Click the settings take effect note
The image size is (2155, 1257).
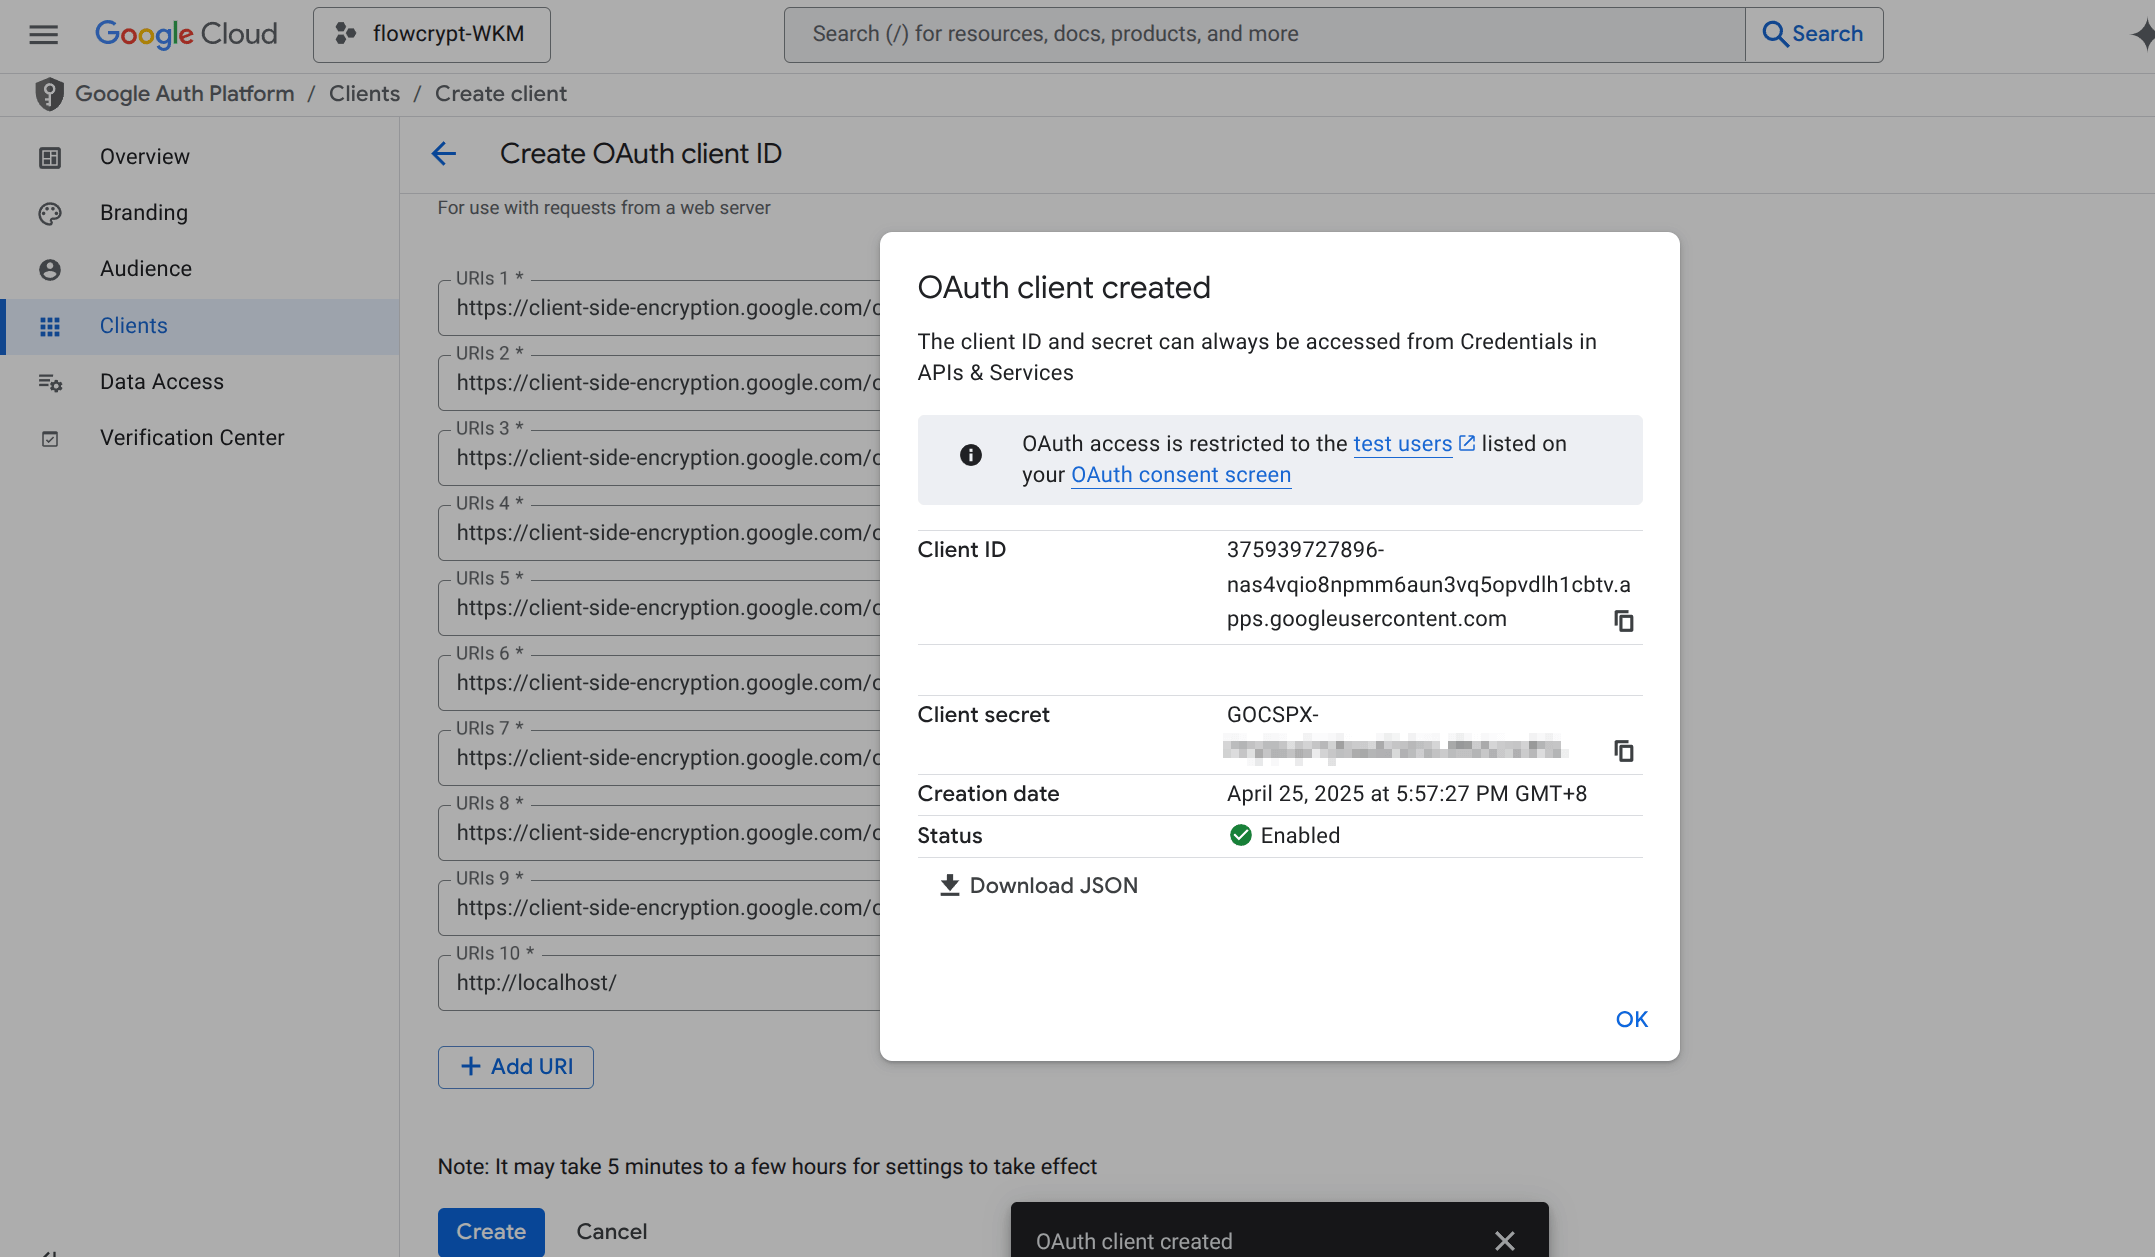coord(767,1167)
